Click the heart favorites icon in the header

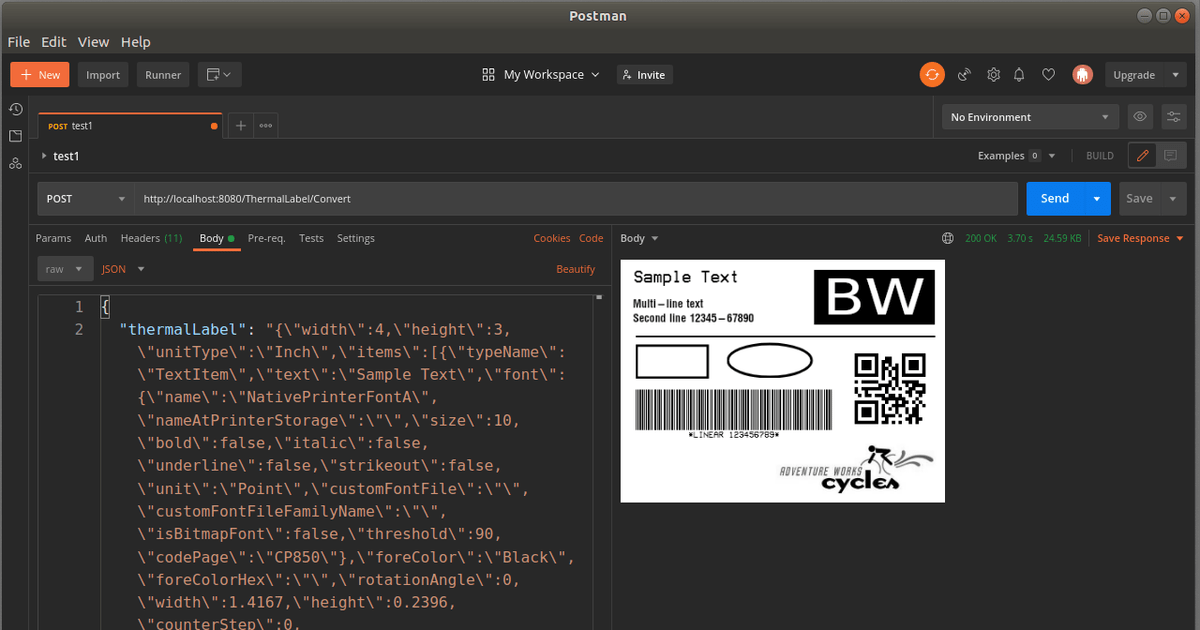click(x=1048, y=74)
